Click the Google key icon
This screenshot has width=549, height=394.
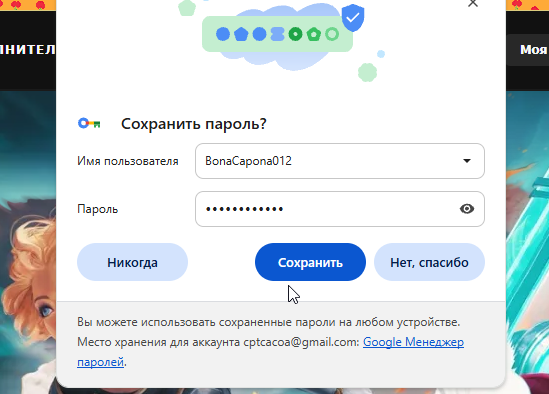tap(89, 124)
